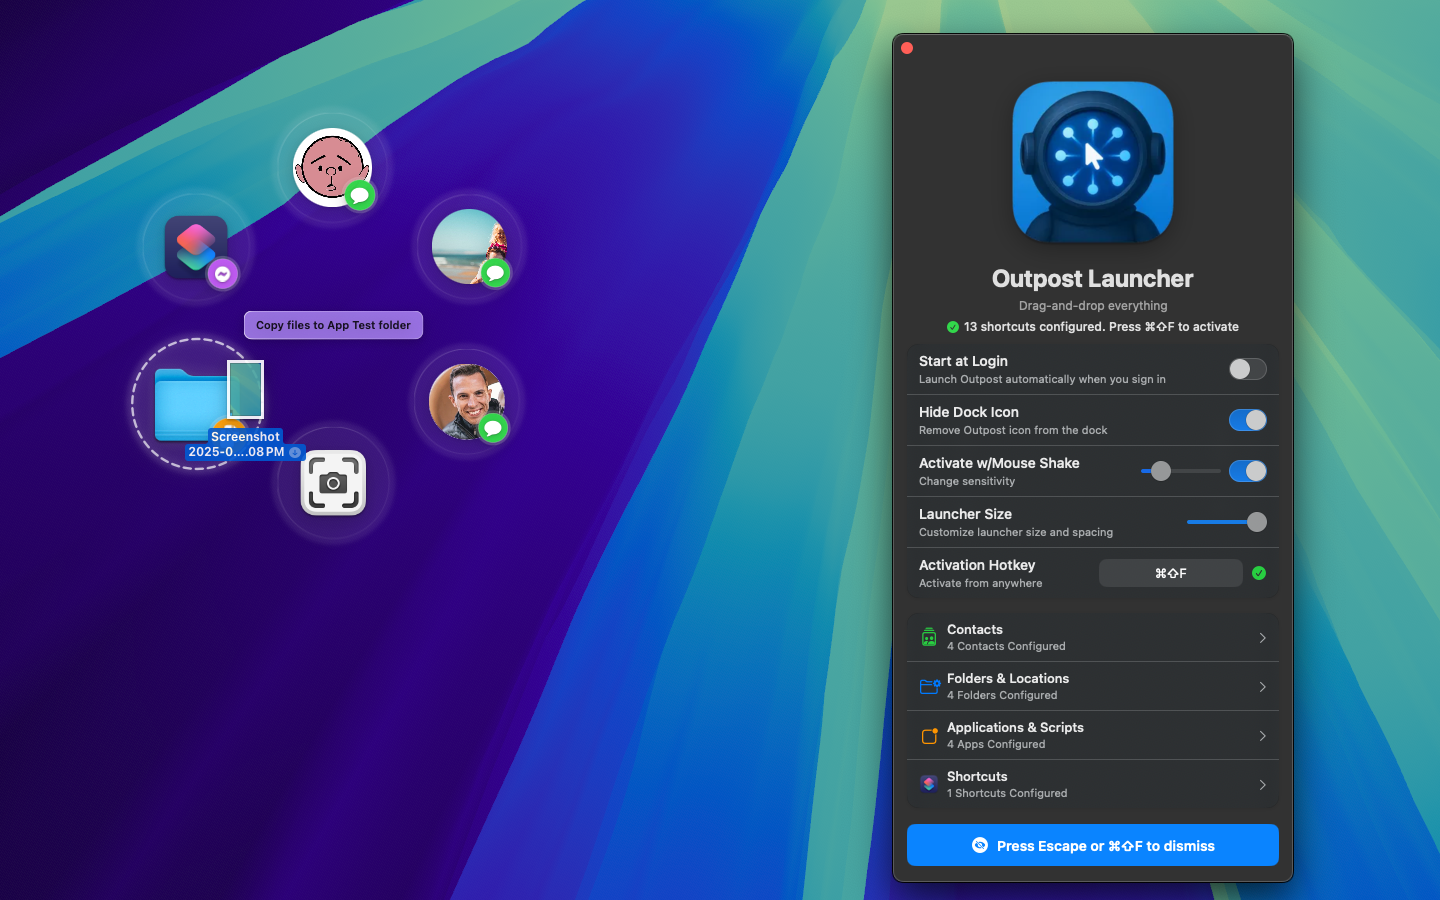Expand the Shortcuts row chevron
This screenshot has width=1440, height=900.
point(1263,785)
